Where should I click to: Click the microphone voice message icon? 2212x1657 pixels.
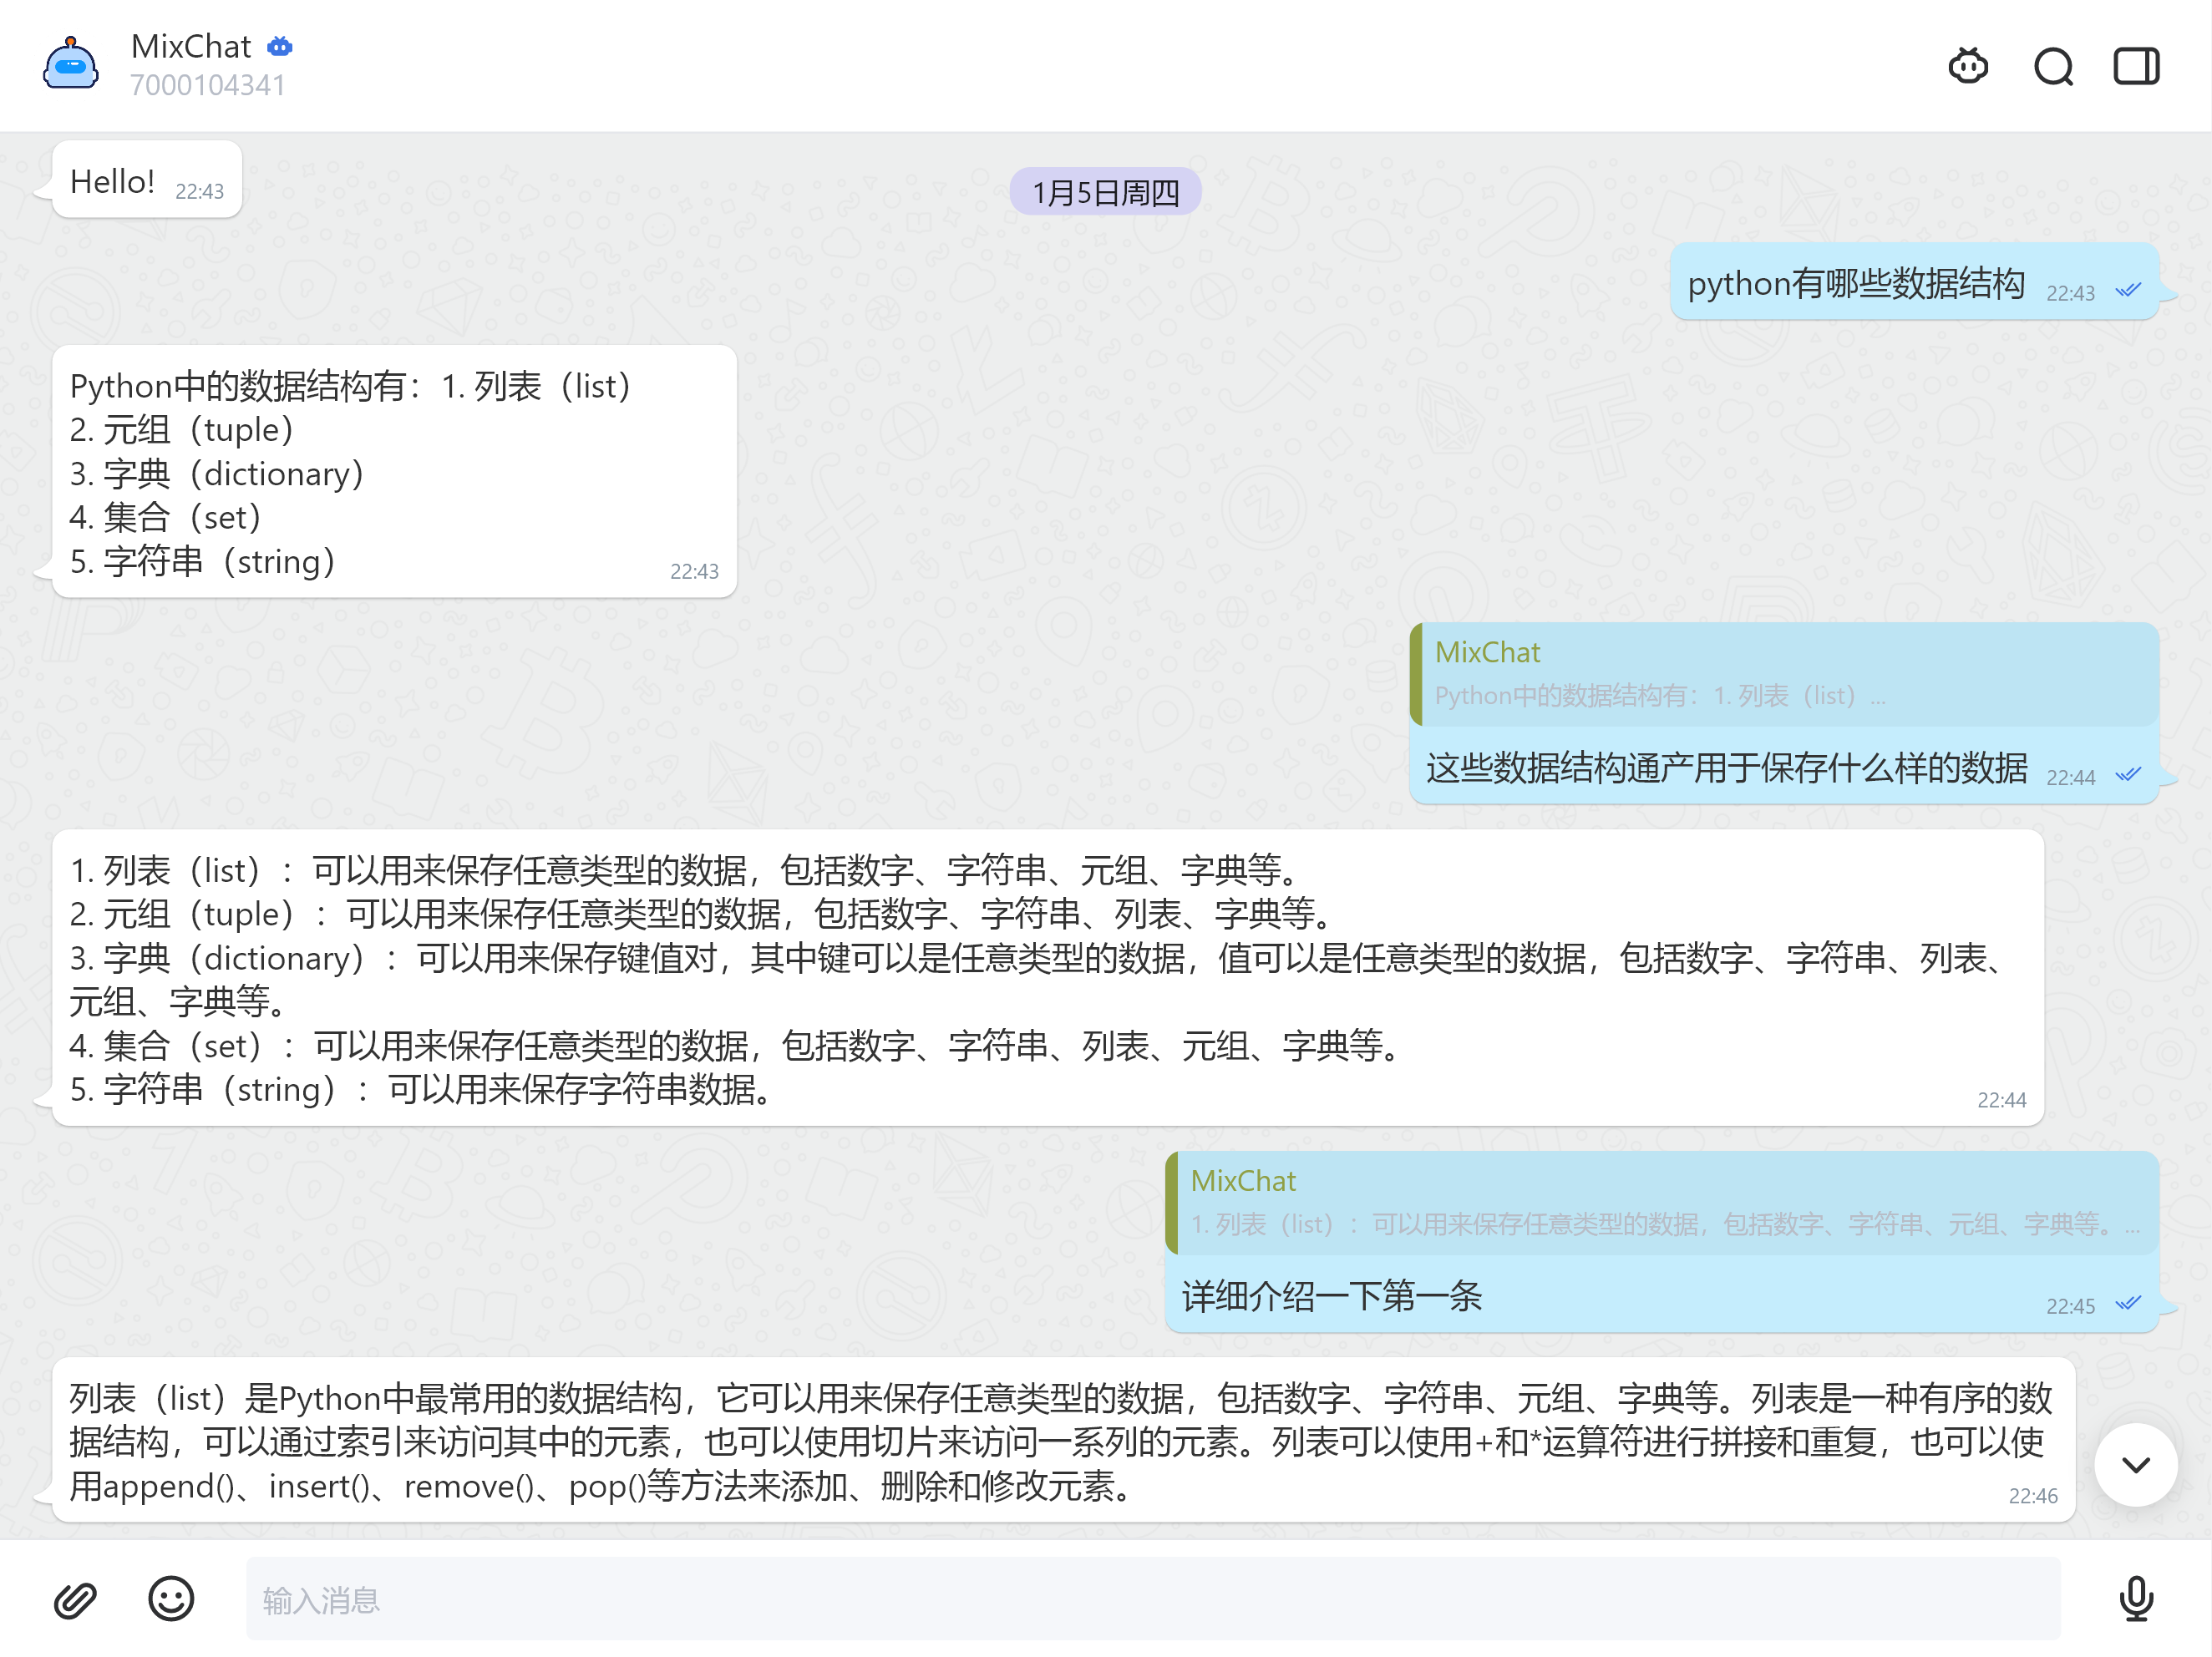pyautogui.click(x=2135, y=1598)
